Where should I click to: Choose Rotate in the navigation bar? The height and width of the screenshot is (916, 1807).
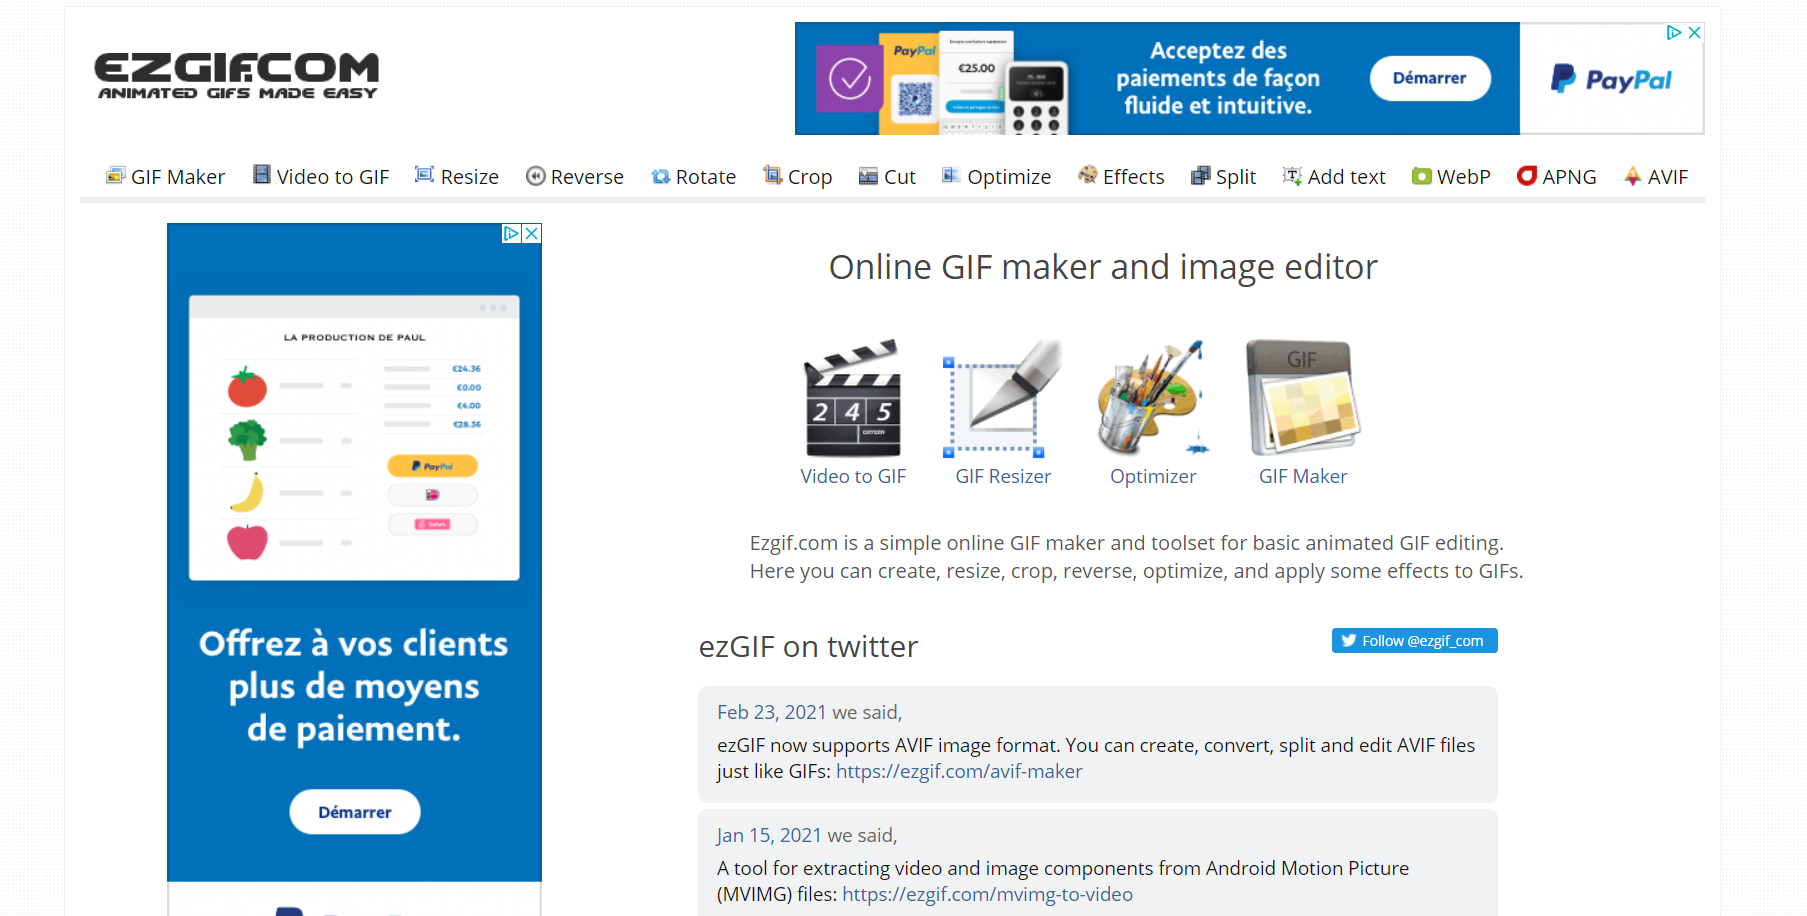pos(694,177)
